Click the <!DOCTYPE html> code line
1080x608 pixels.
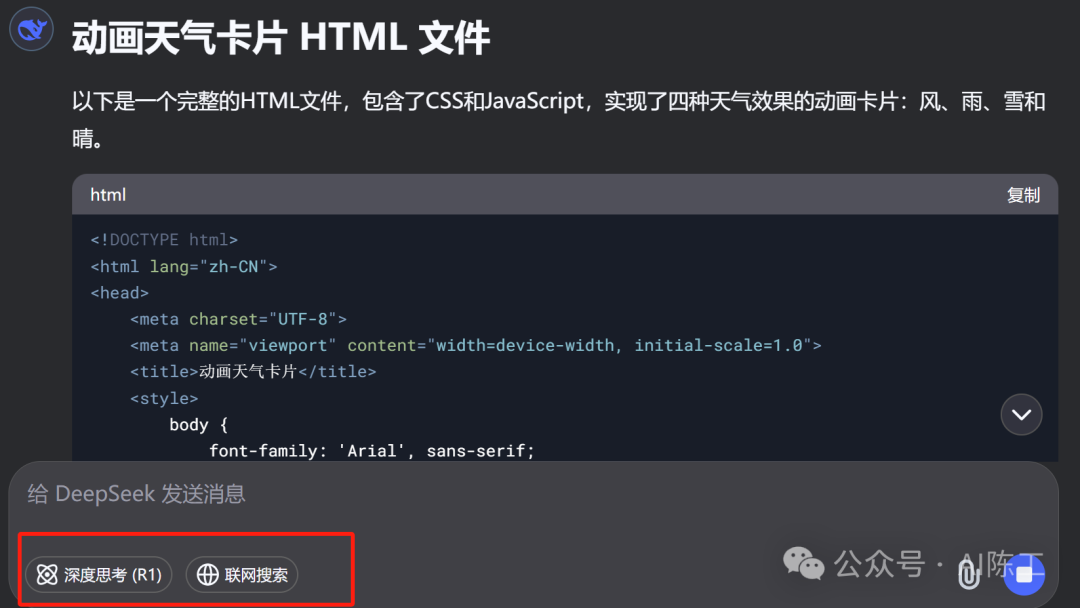pos(164,240)
